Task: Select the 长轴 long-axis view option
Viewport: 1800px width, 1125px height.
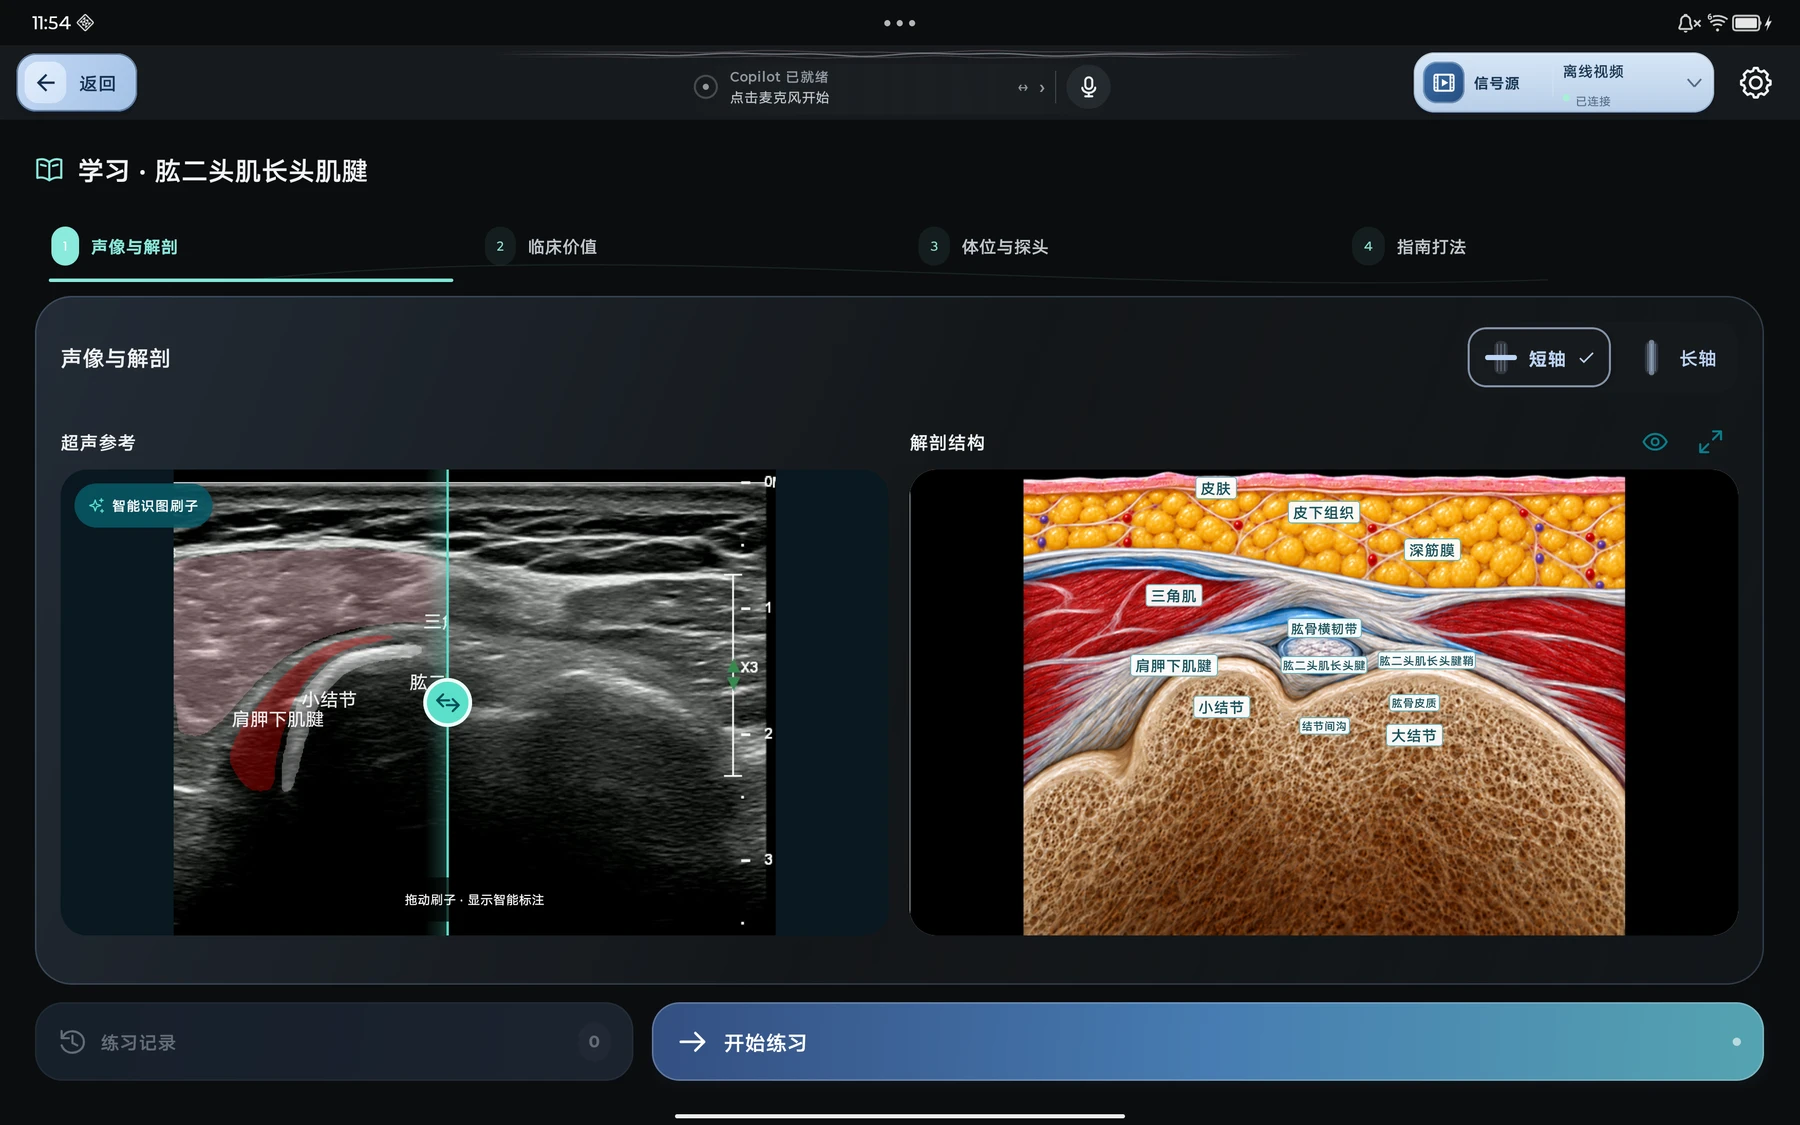Action: (x=1680, y=357)
